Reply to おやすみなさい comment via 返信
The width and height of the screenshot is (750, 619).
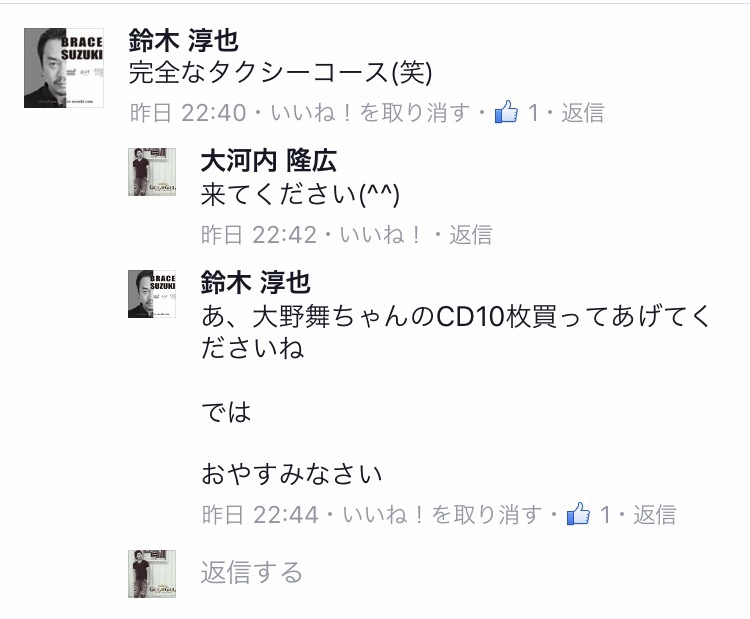(655, 515)
